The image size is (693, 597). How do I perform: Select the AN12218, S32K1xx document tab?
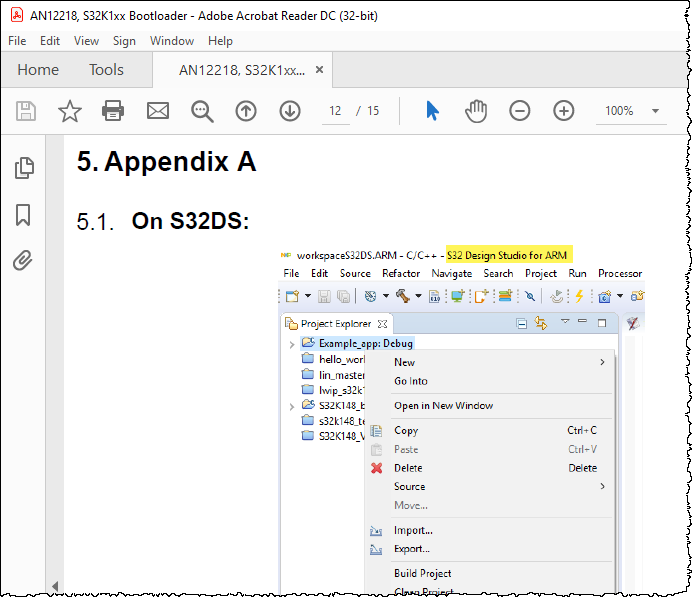point(242,70)
